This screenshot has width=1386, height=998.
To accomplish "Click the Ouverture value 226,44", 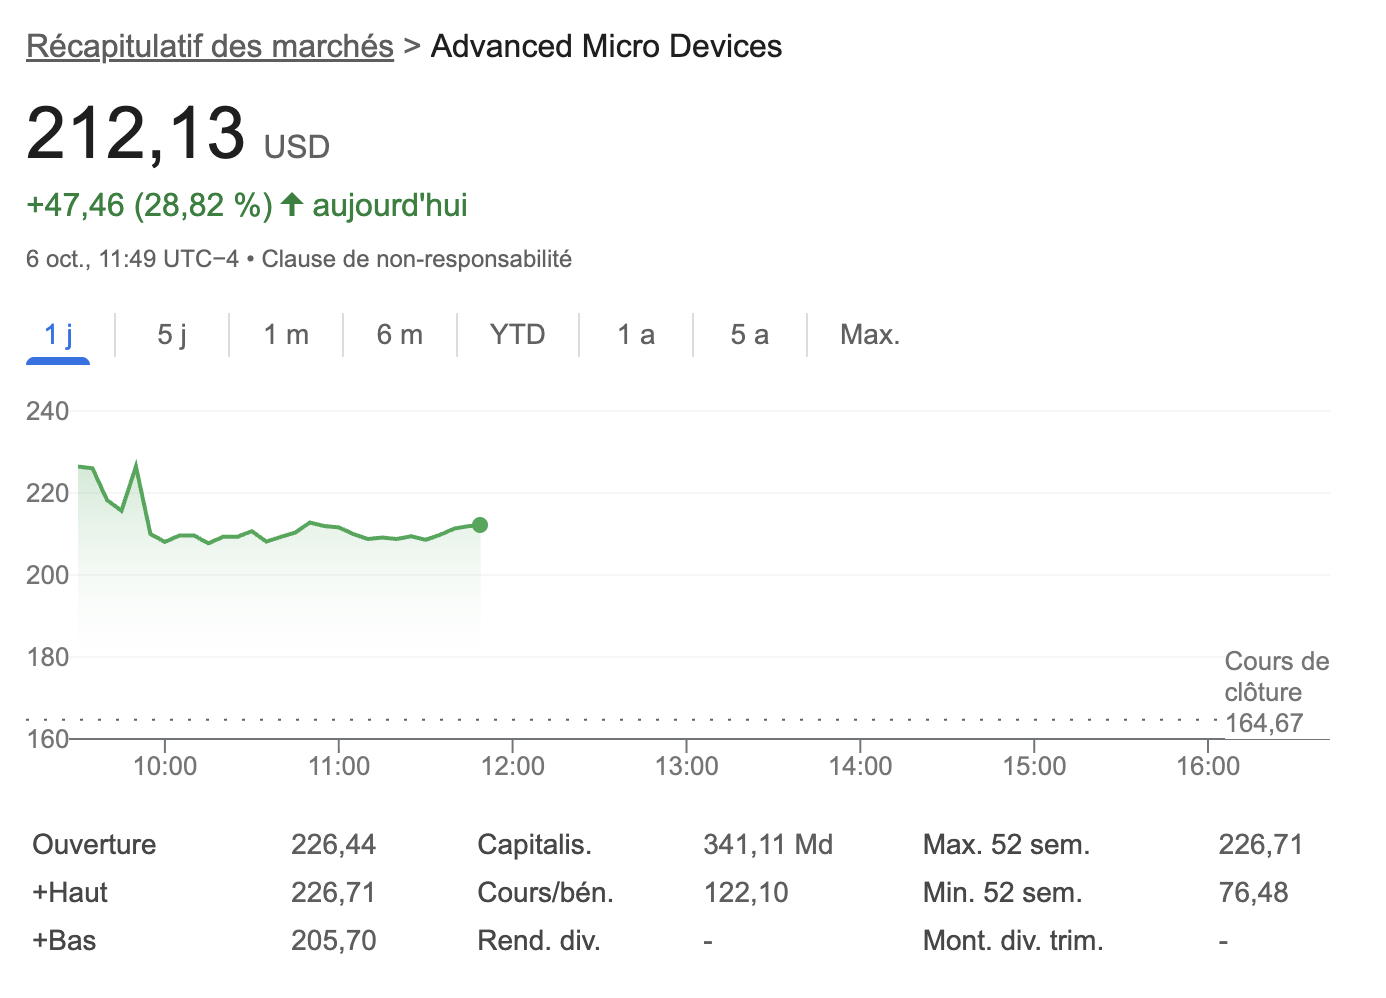I will tap(333, 845).
